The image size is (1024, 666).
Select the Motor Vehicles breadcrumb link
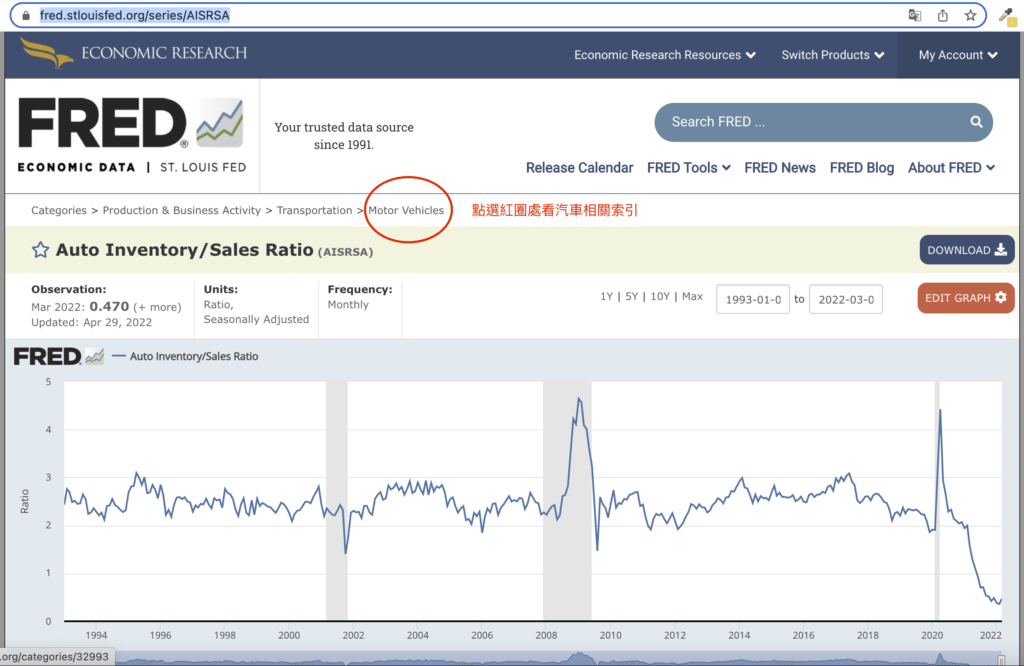coord(406,211)
